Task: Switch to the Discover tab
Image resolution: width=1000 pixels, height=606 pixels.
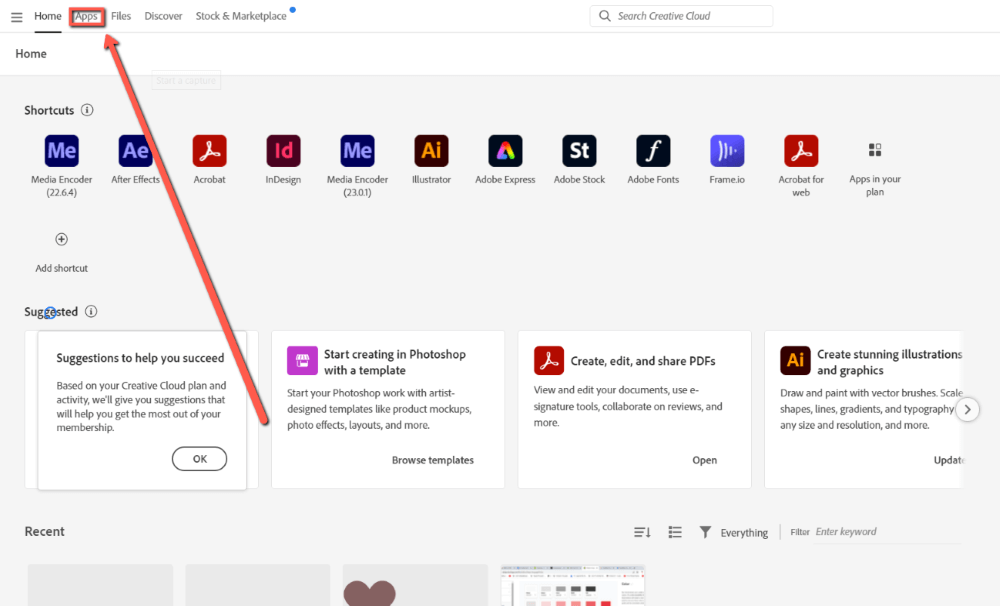Action: point(163,16)
